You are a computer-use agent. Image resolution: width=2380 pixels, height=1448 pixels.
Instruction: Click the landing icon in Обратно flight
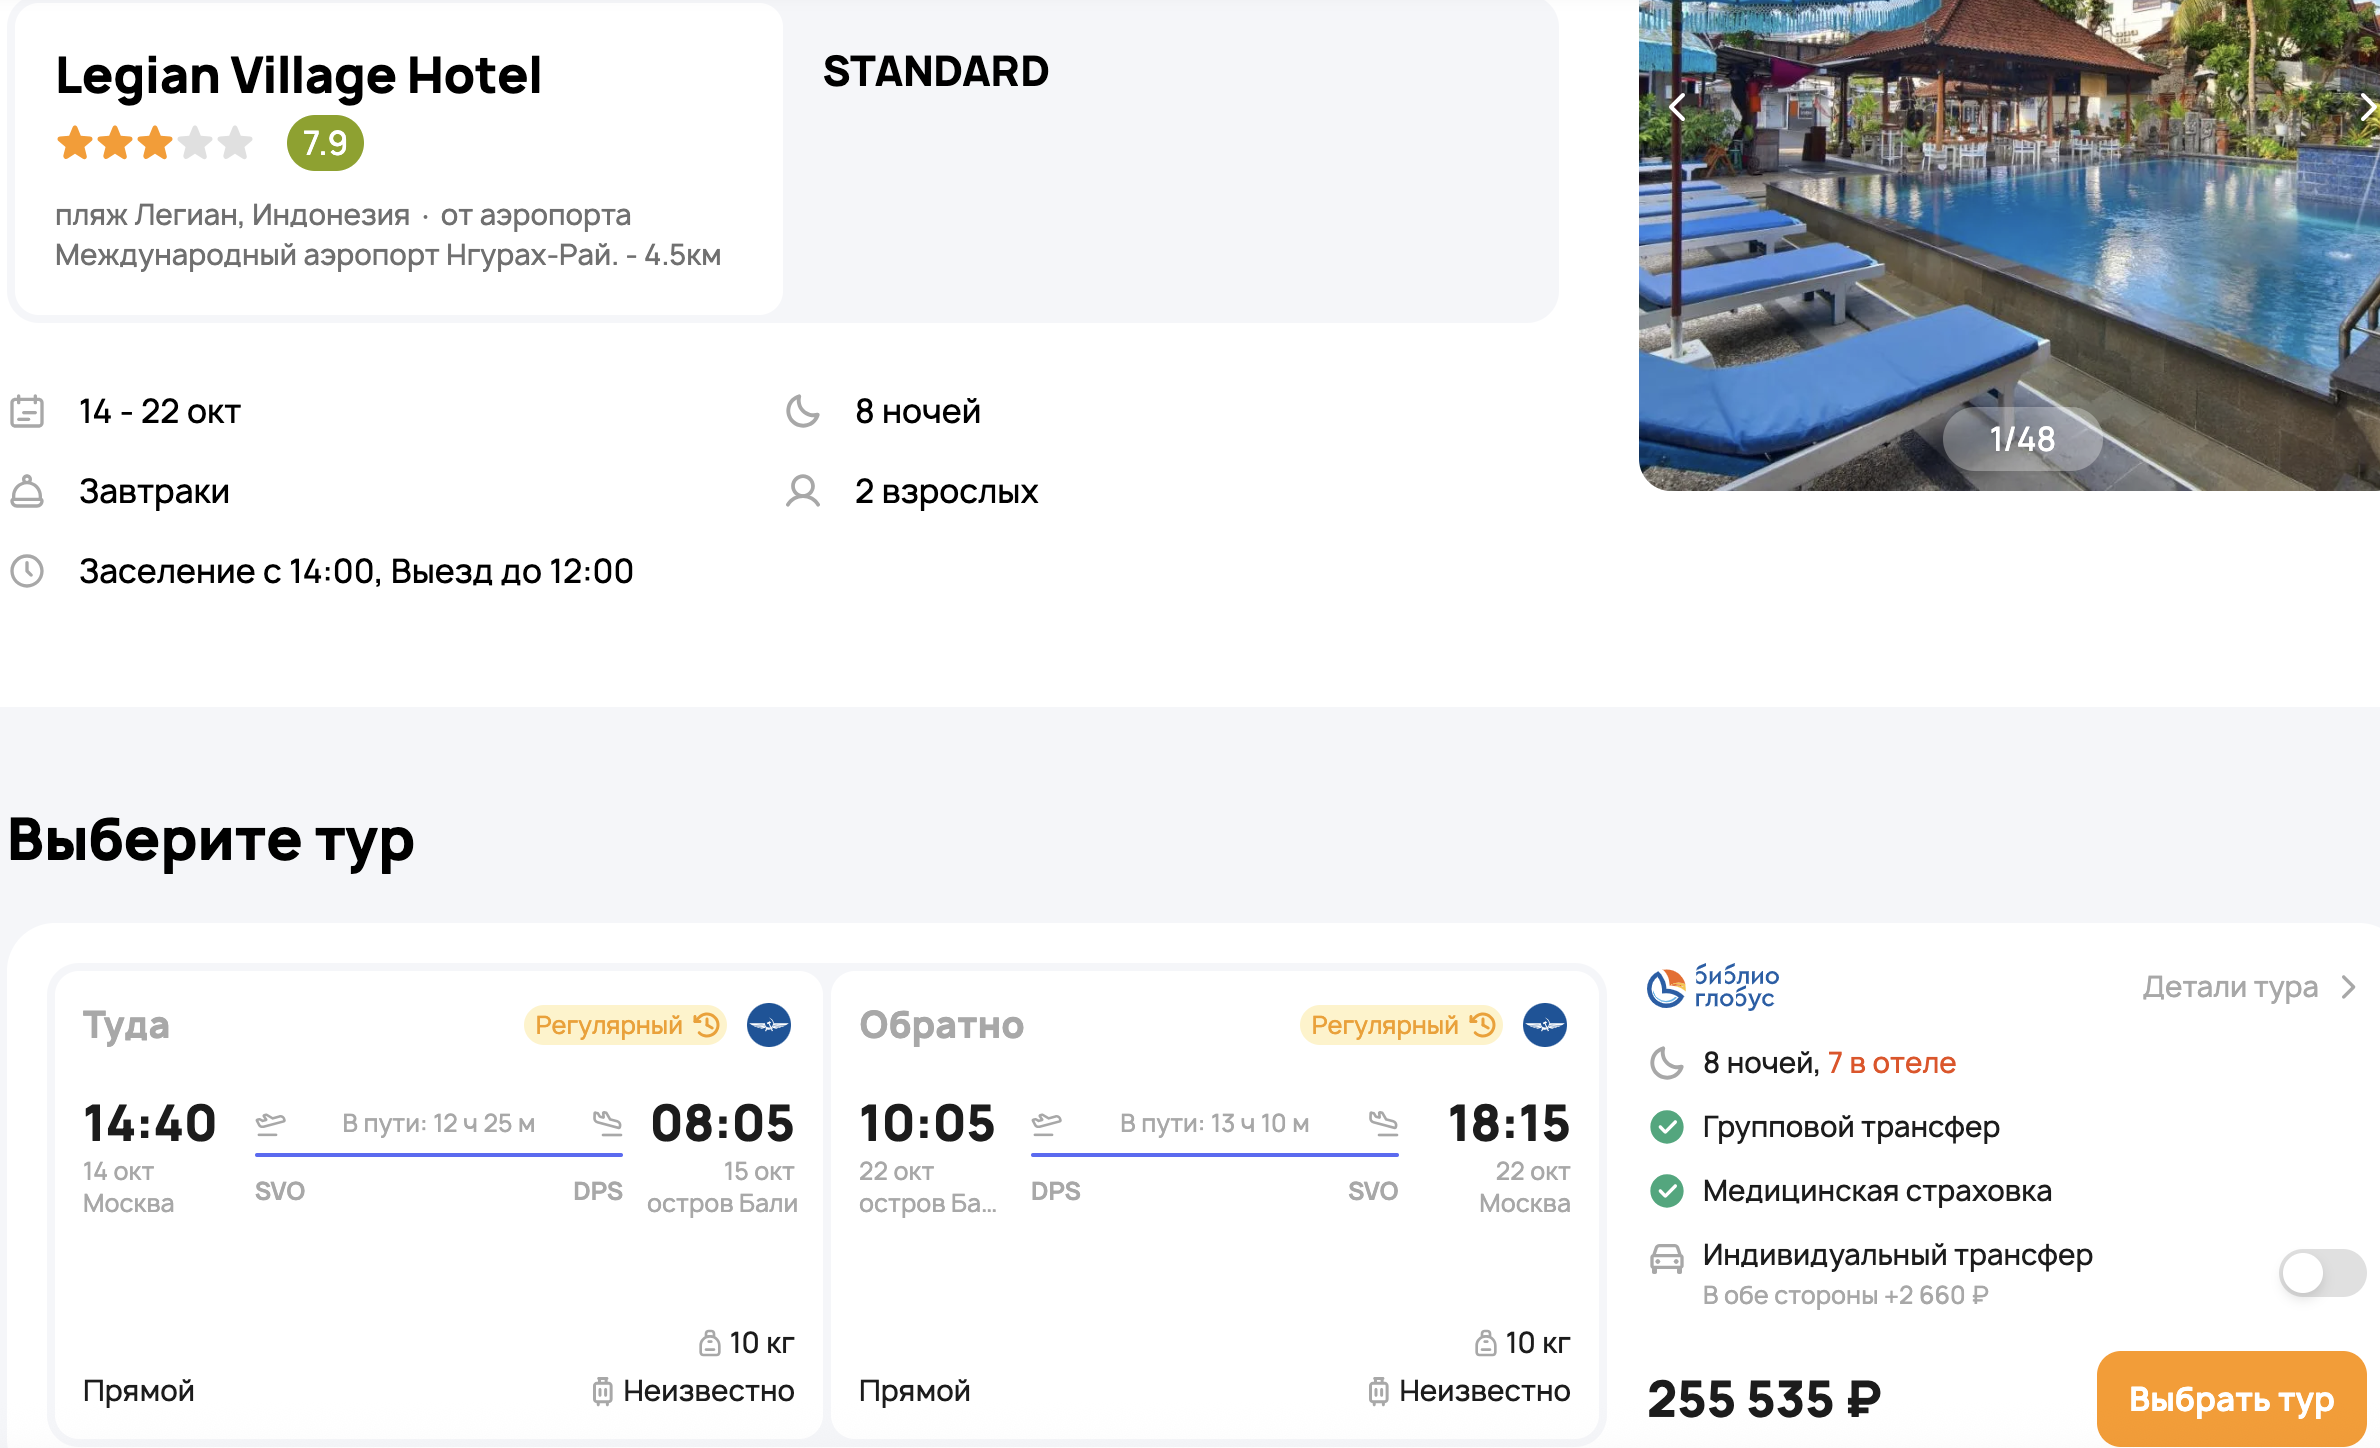point(1383,1123)
